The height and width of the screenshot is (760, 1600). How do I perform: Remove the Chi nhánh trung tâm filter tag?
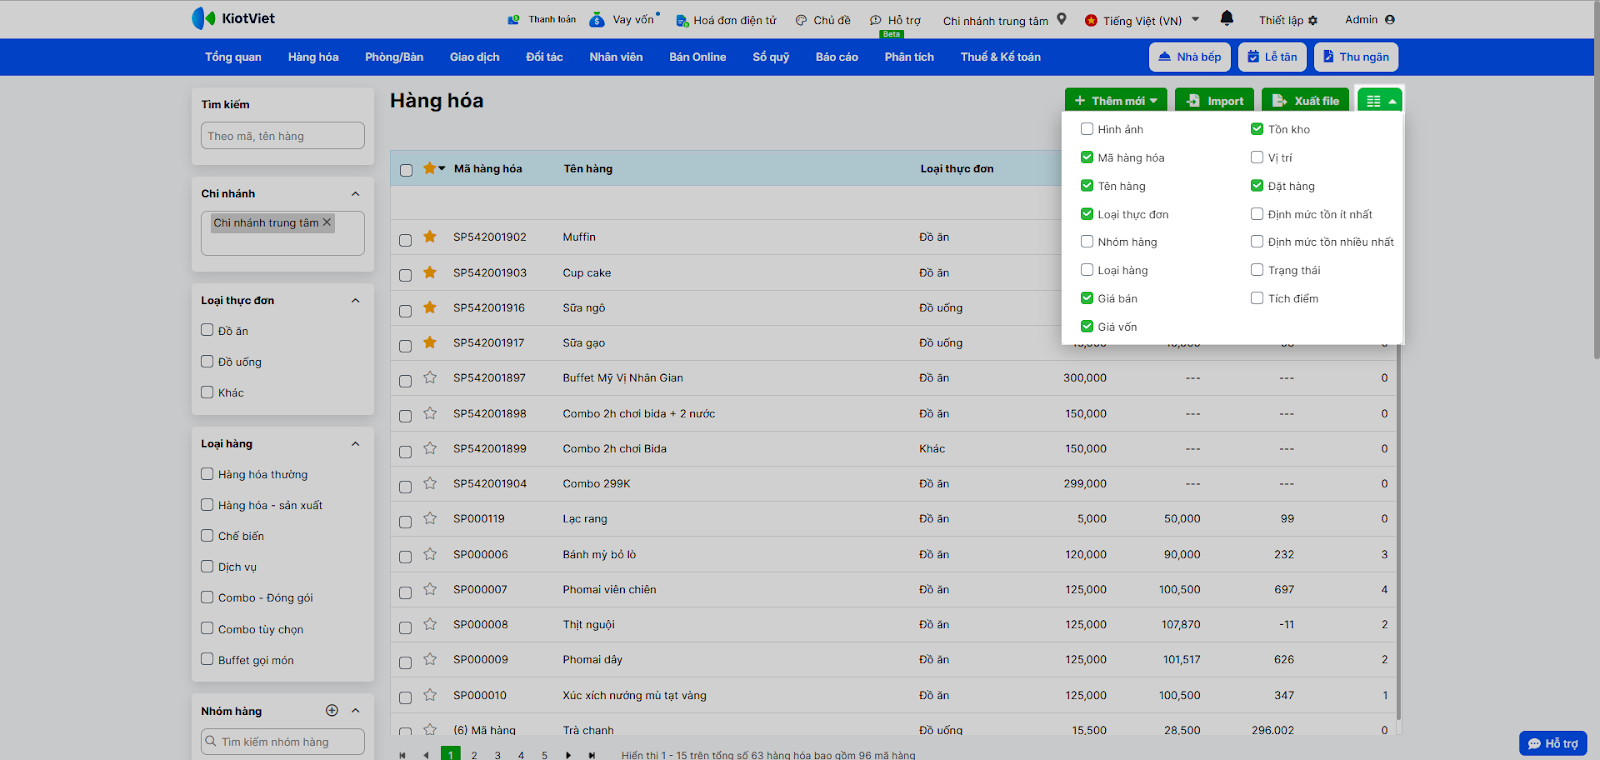pyautogui.click(x=327, y=223)
